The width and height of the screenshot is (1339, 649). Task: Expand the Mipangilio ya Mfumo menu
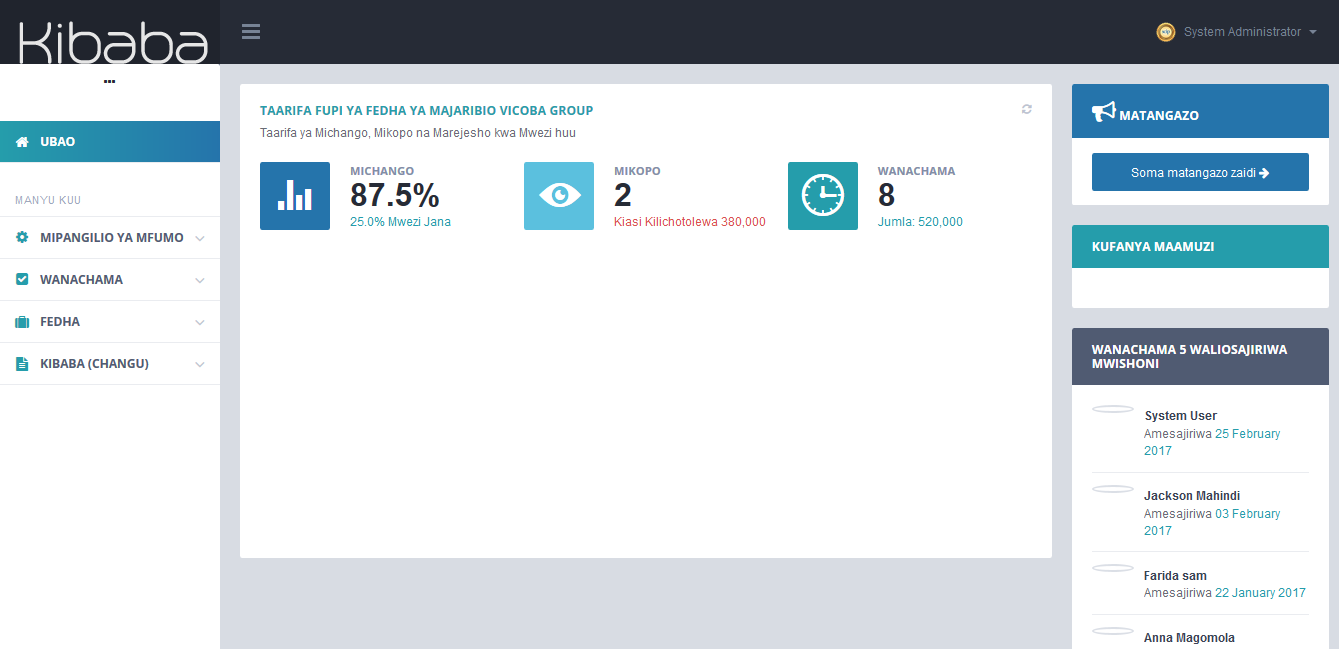click(199, 237)
